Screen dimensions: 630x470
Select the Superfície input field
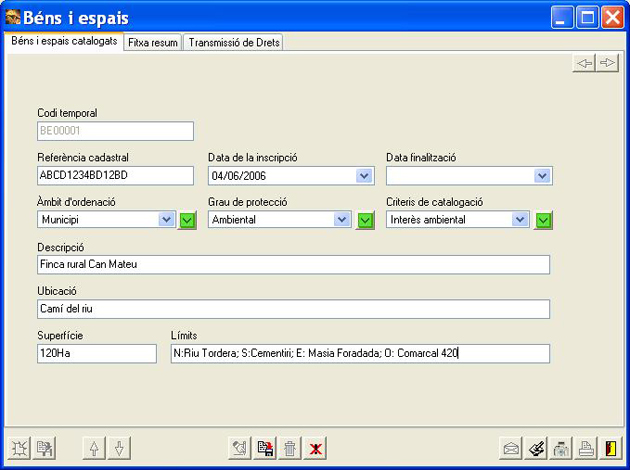coord(97,353)
